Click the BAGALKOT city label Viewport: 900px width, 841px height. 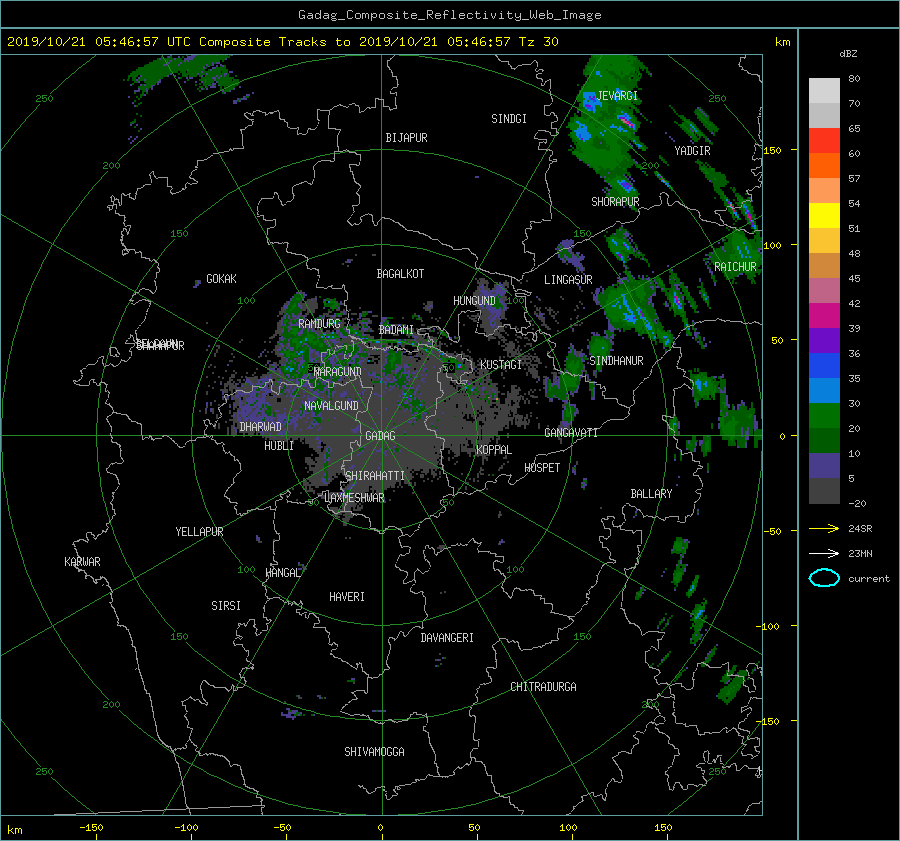[x=400, y=274]
